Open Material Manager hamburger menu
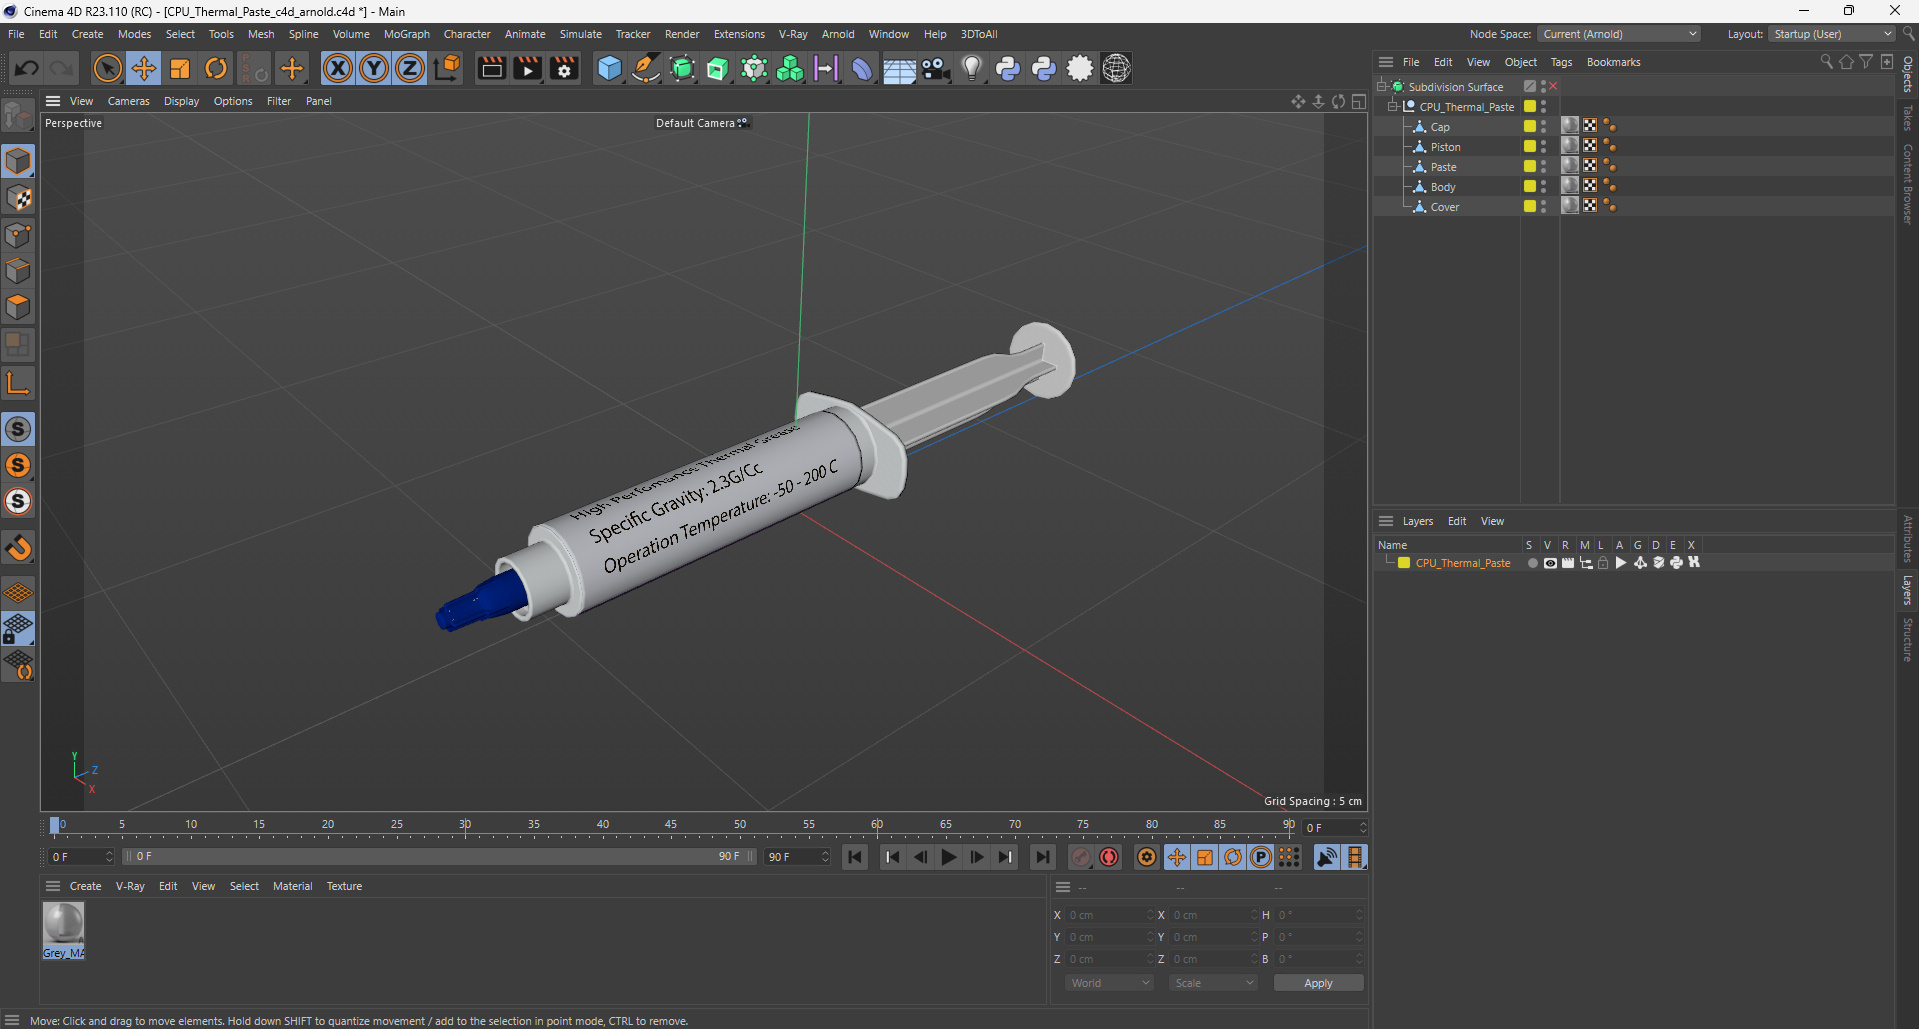Viewport: 1919px width, 1029px height. (53, 886)
